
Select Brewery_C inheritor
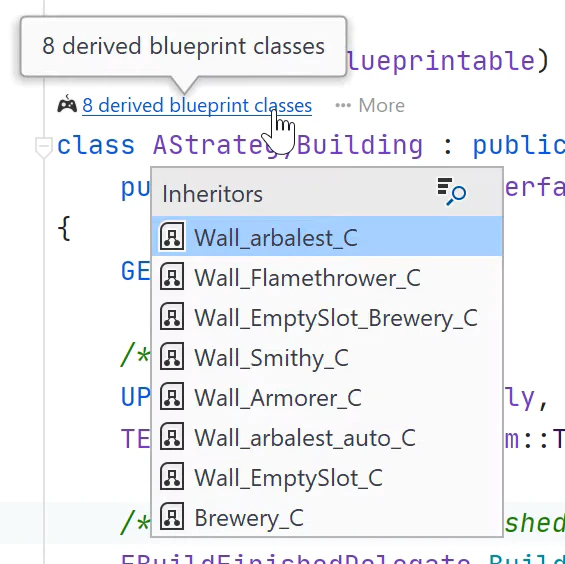point(327,517)
